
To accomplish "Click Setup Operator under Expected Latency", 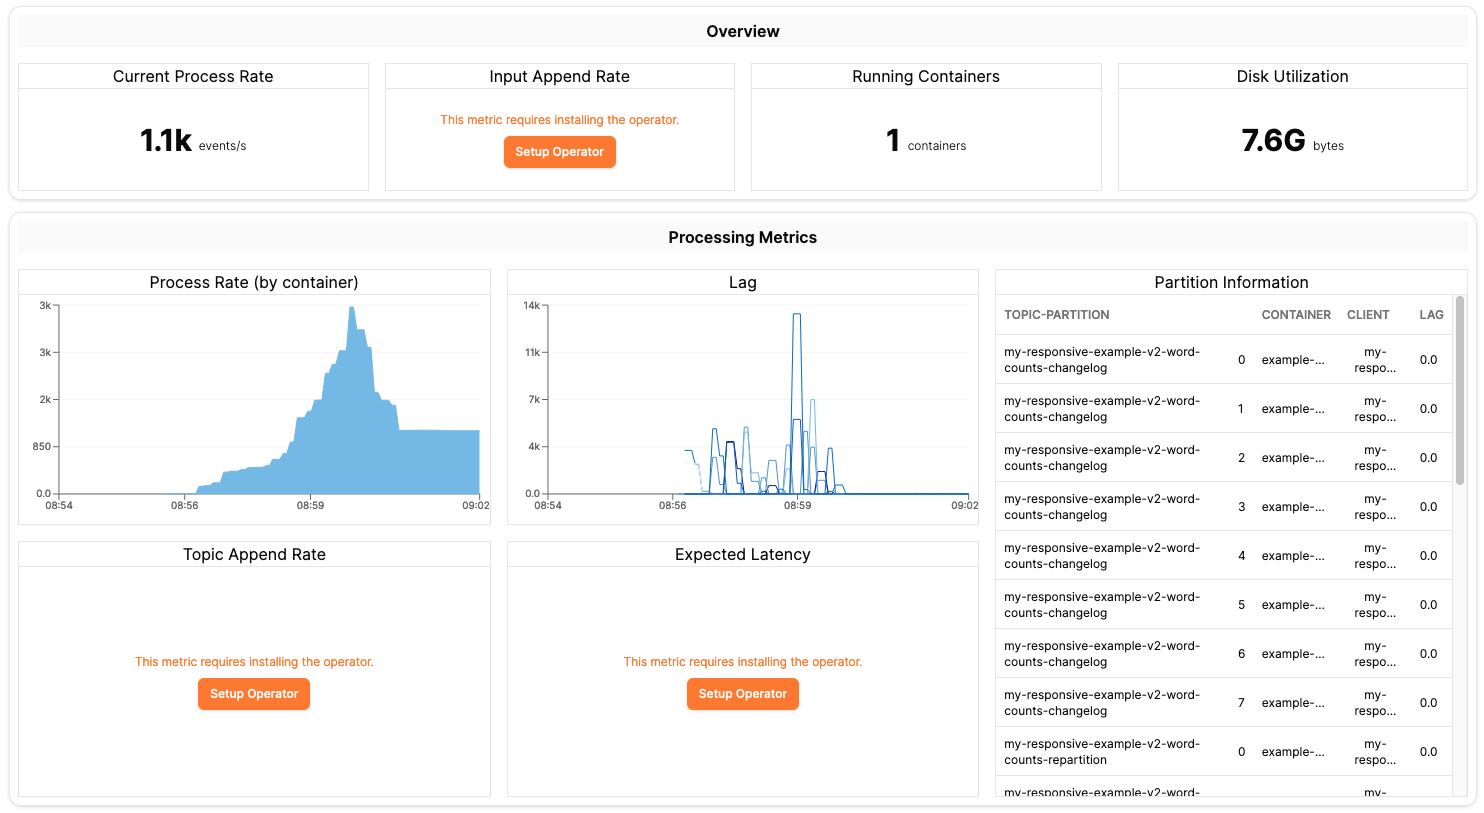I will pos(742,694).
